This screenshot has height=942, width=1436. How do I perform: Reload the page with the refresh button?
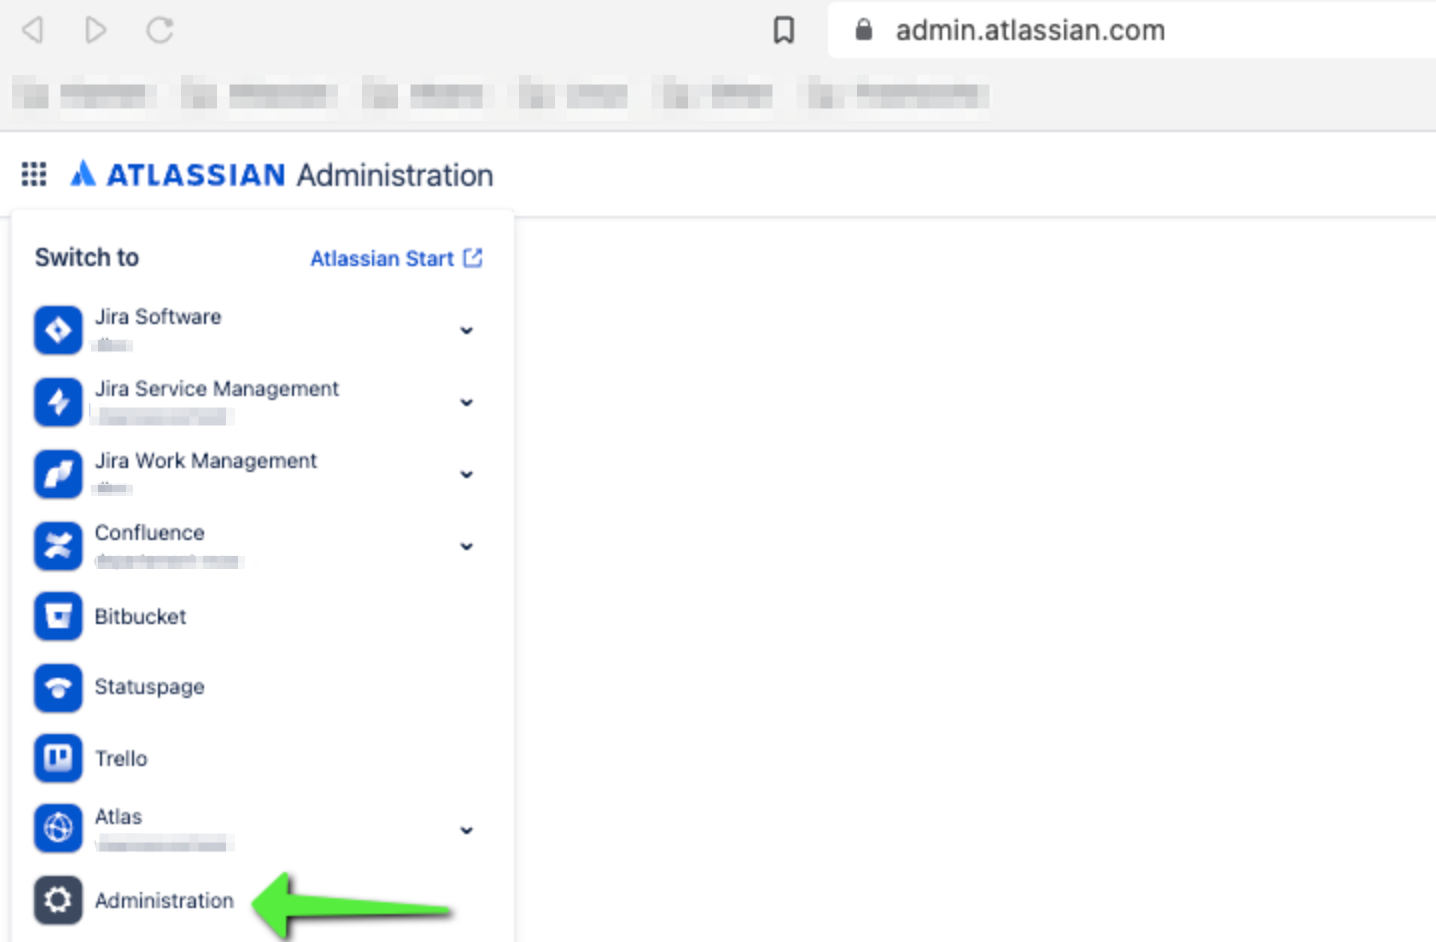160,30
